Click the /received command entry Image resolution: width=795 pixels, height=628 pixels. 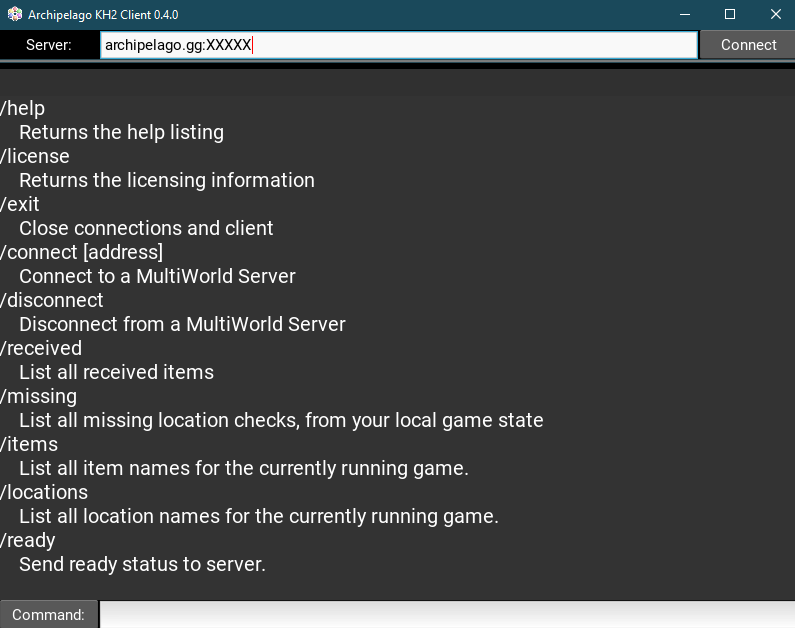(x=41, y=348)
